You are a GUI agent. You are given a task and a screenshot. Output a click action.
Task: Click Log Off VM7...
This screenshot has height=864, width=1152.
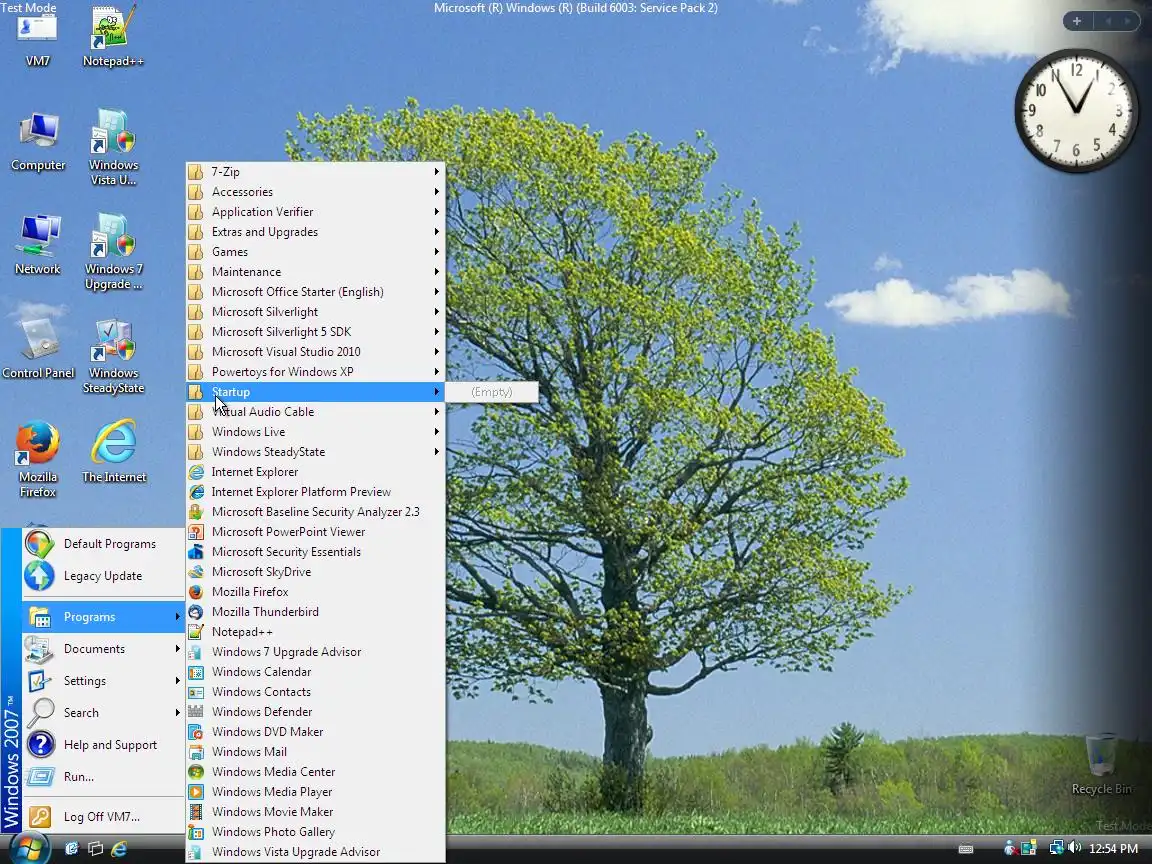[x=103, y=816]
